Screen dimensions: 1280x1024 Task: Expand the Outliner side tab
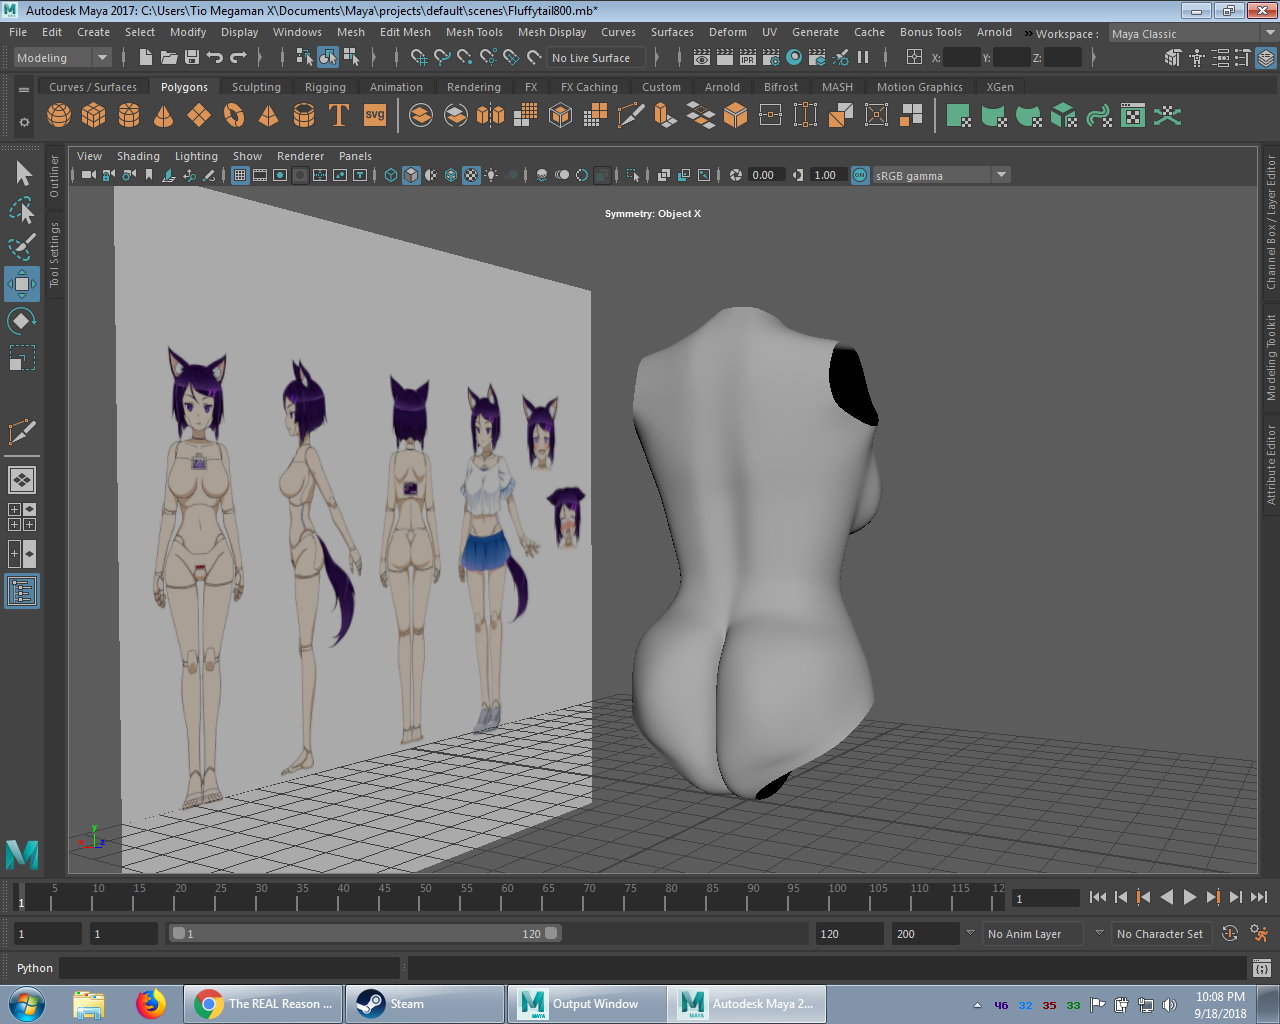tap(55, 176)
